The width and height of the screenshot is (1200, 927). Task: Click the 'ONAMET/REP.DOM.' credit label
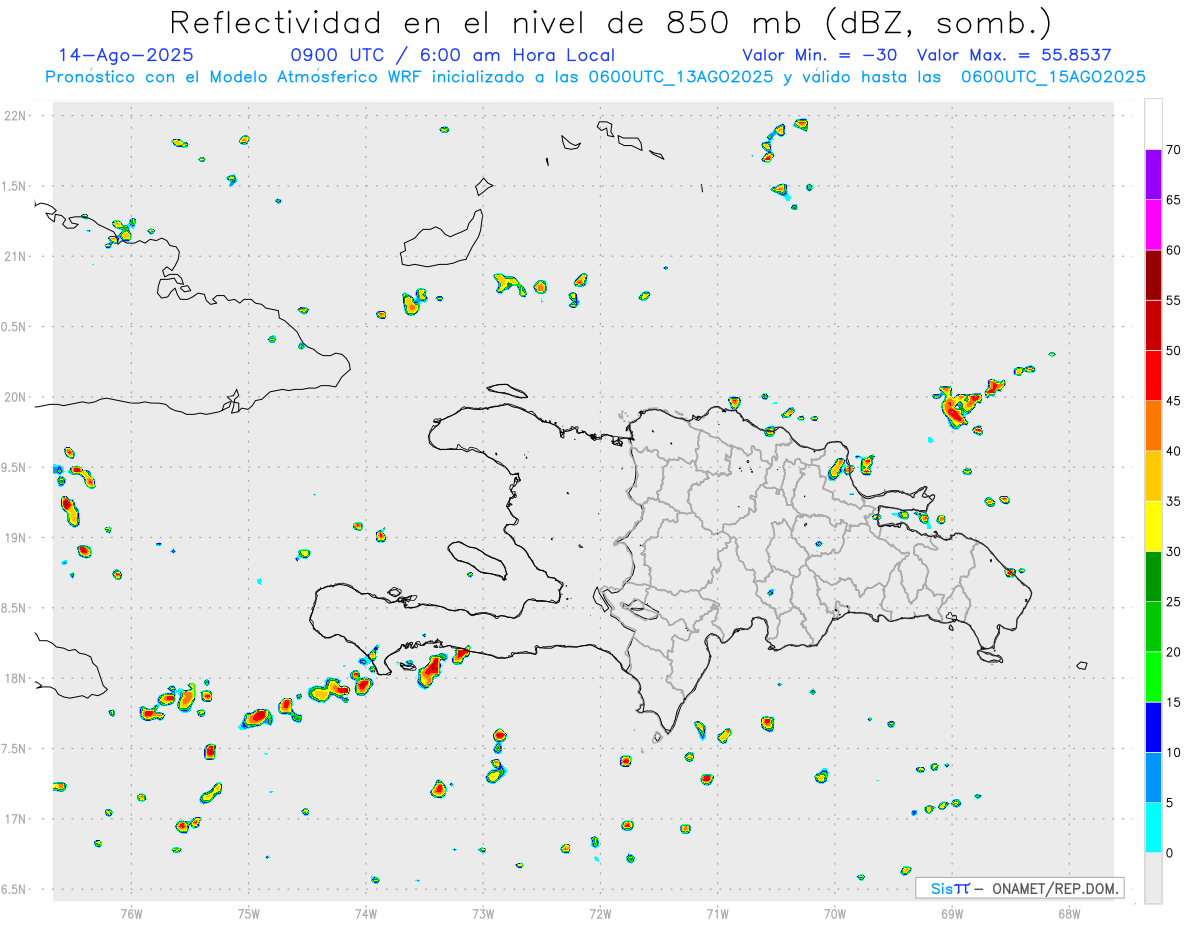click(1053, 888)
